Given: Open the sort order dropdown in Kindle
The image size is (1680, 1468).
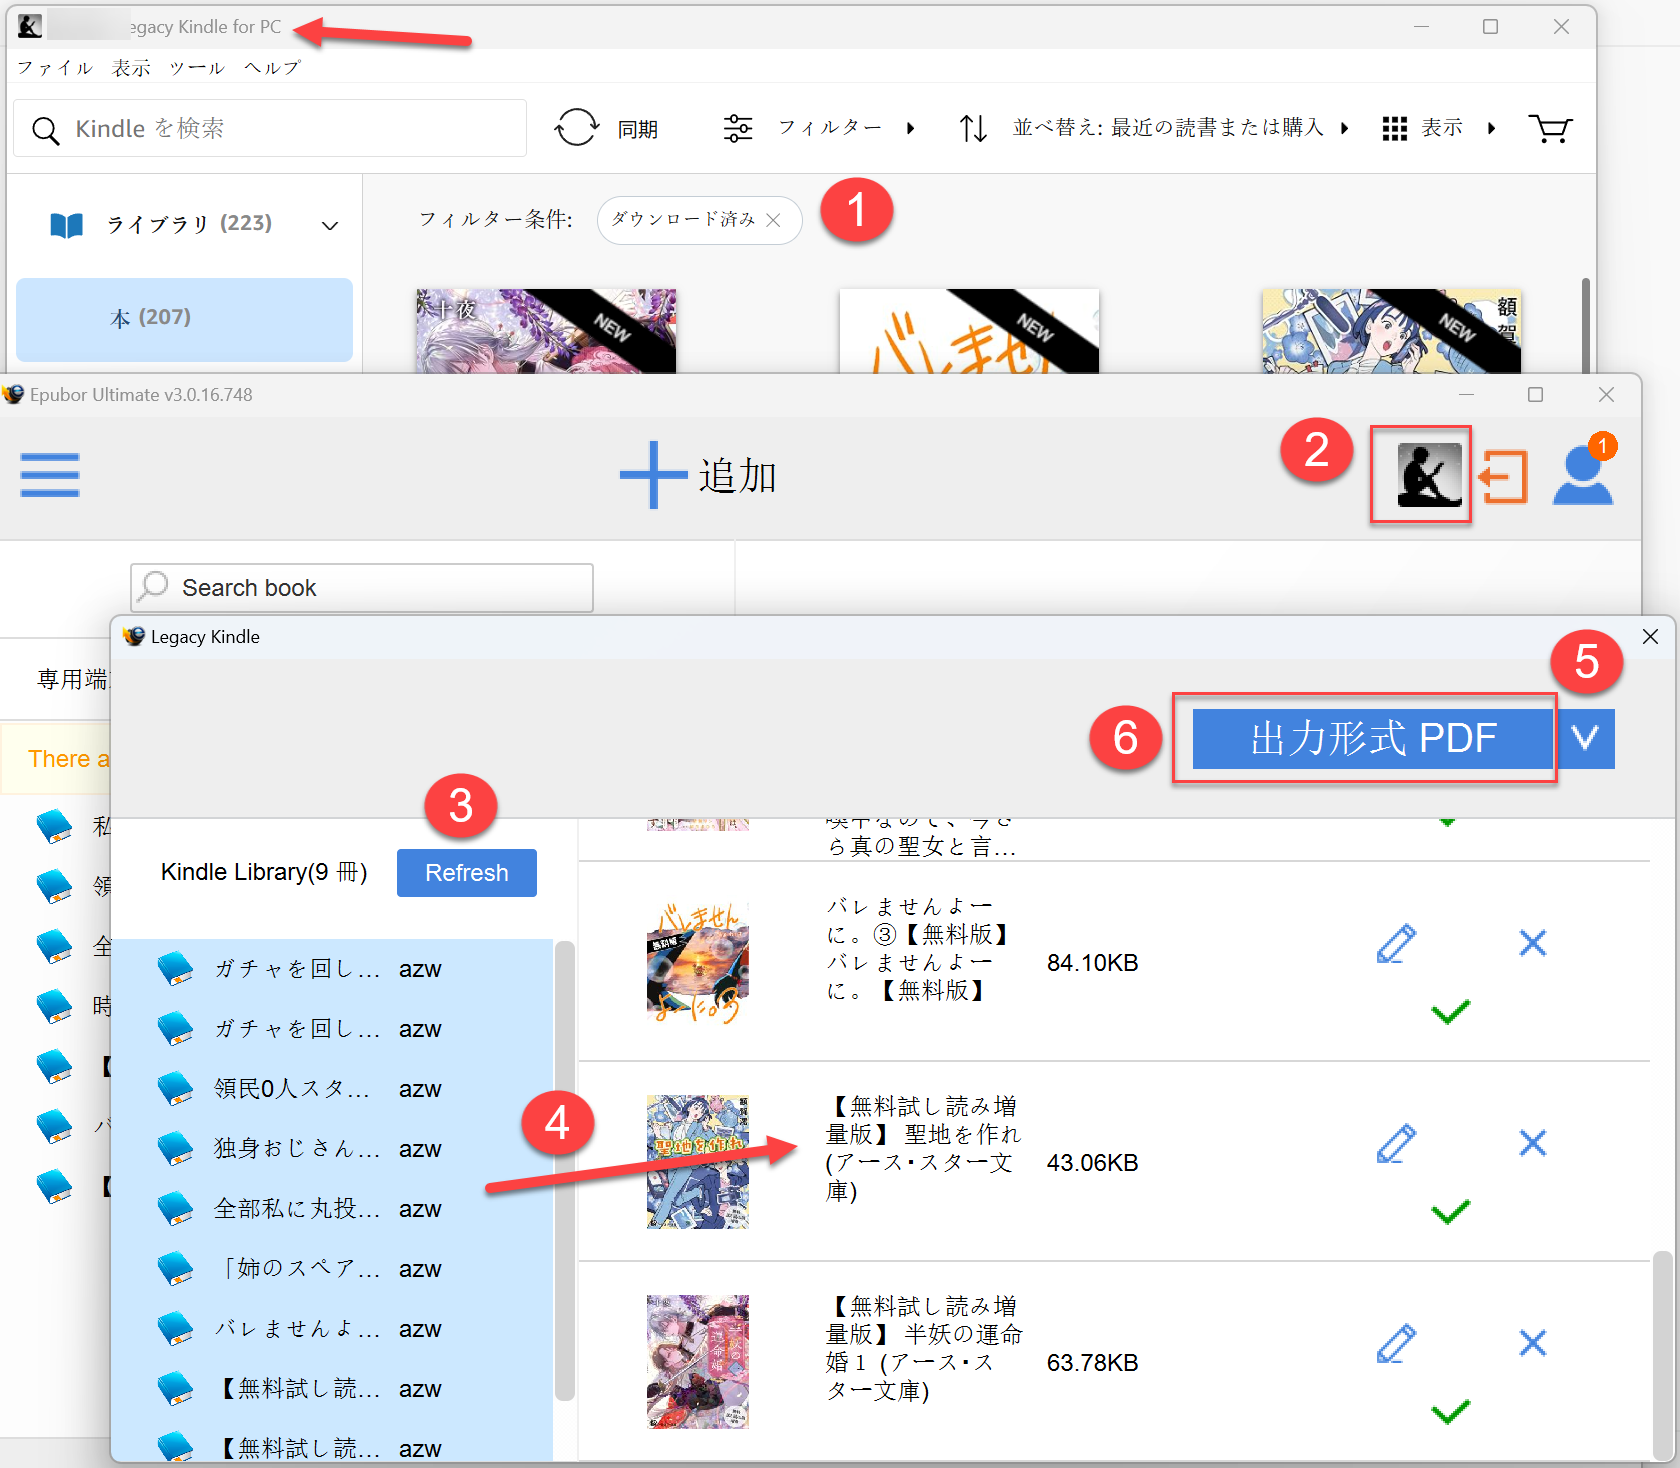Looking at the screenshot, I should (x=1154, y=128).
